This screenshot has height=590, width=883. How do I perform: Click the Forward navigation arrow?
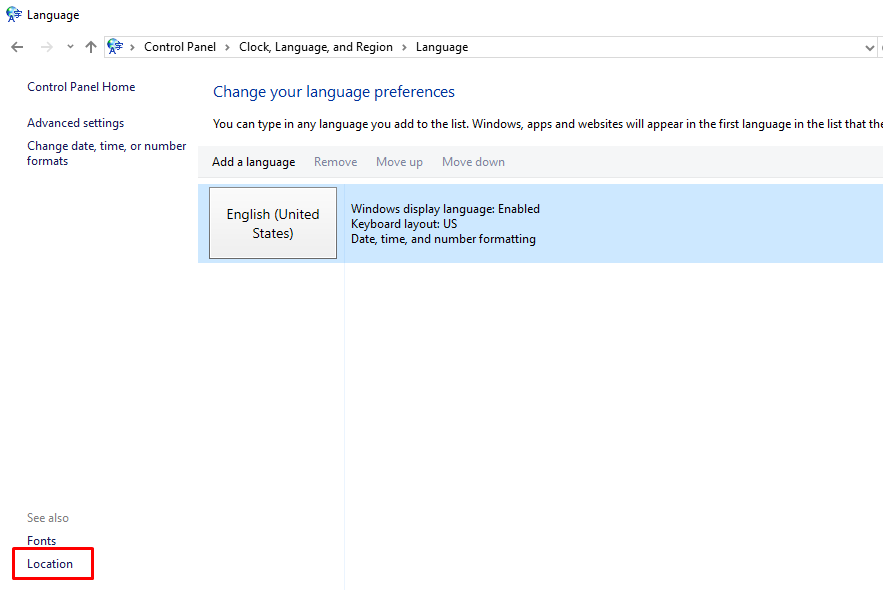(46, 47)
